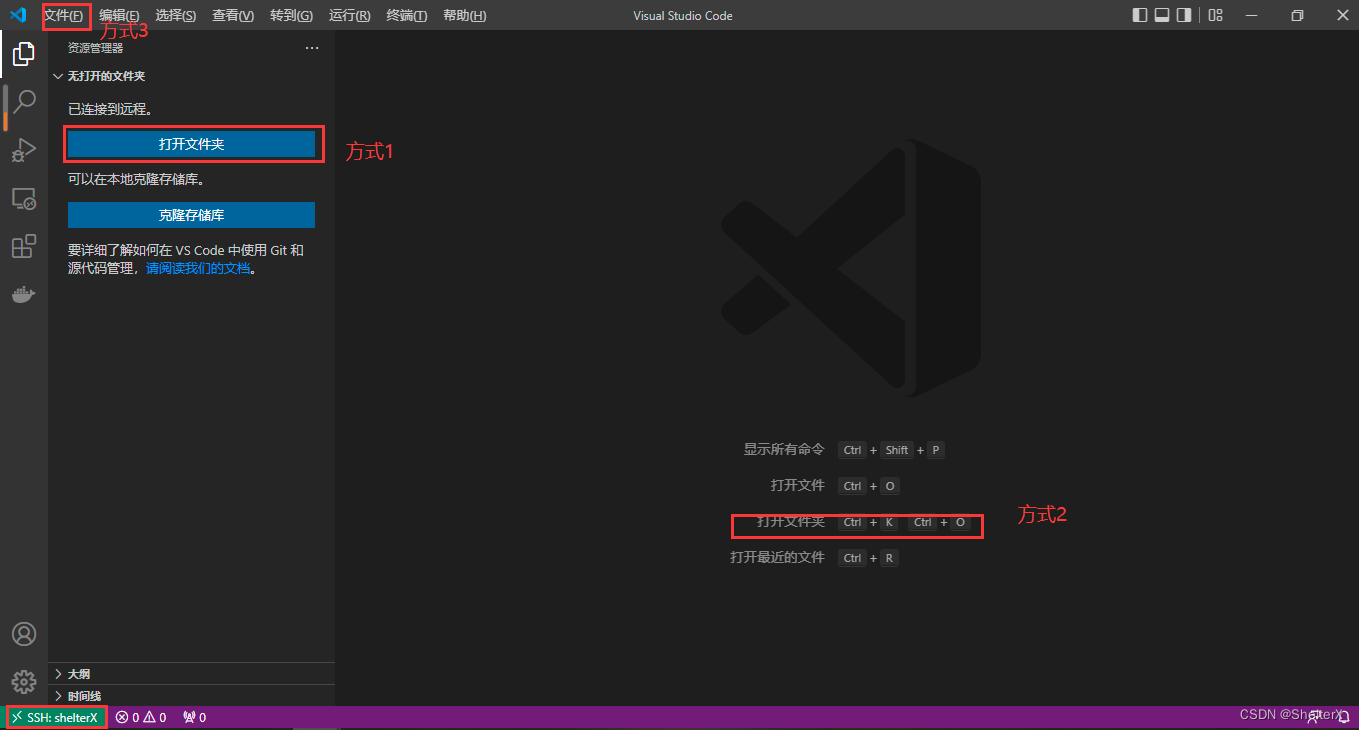Open Explorer more actions ellipsis
The width and height of the screenshot is (1359, 730).
pyautogui.click(x=312, y=48)
